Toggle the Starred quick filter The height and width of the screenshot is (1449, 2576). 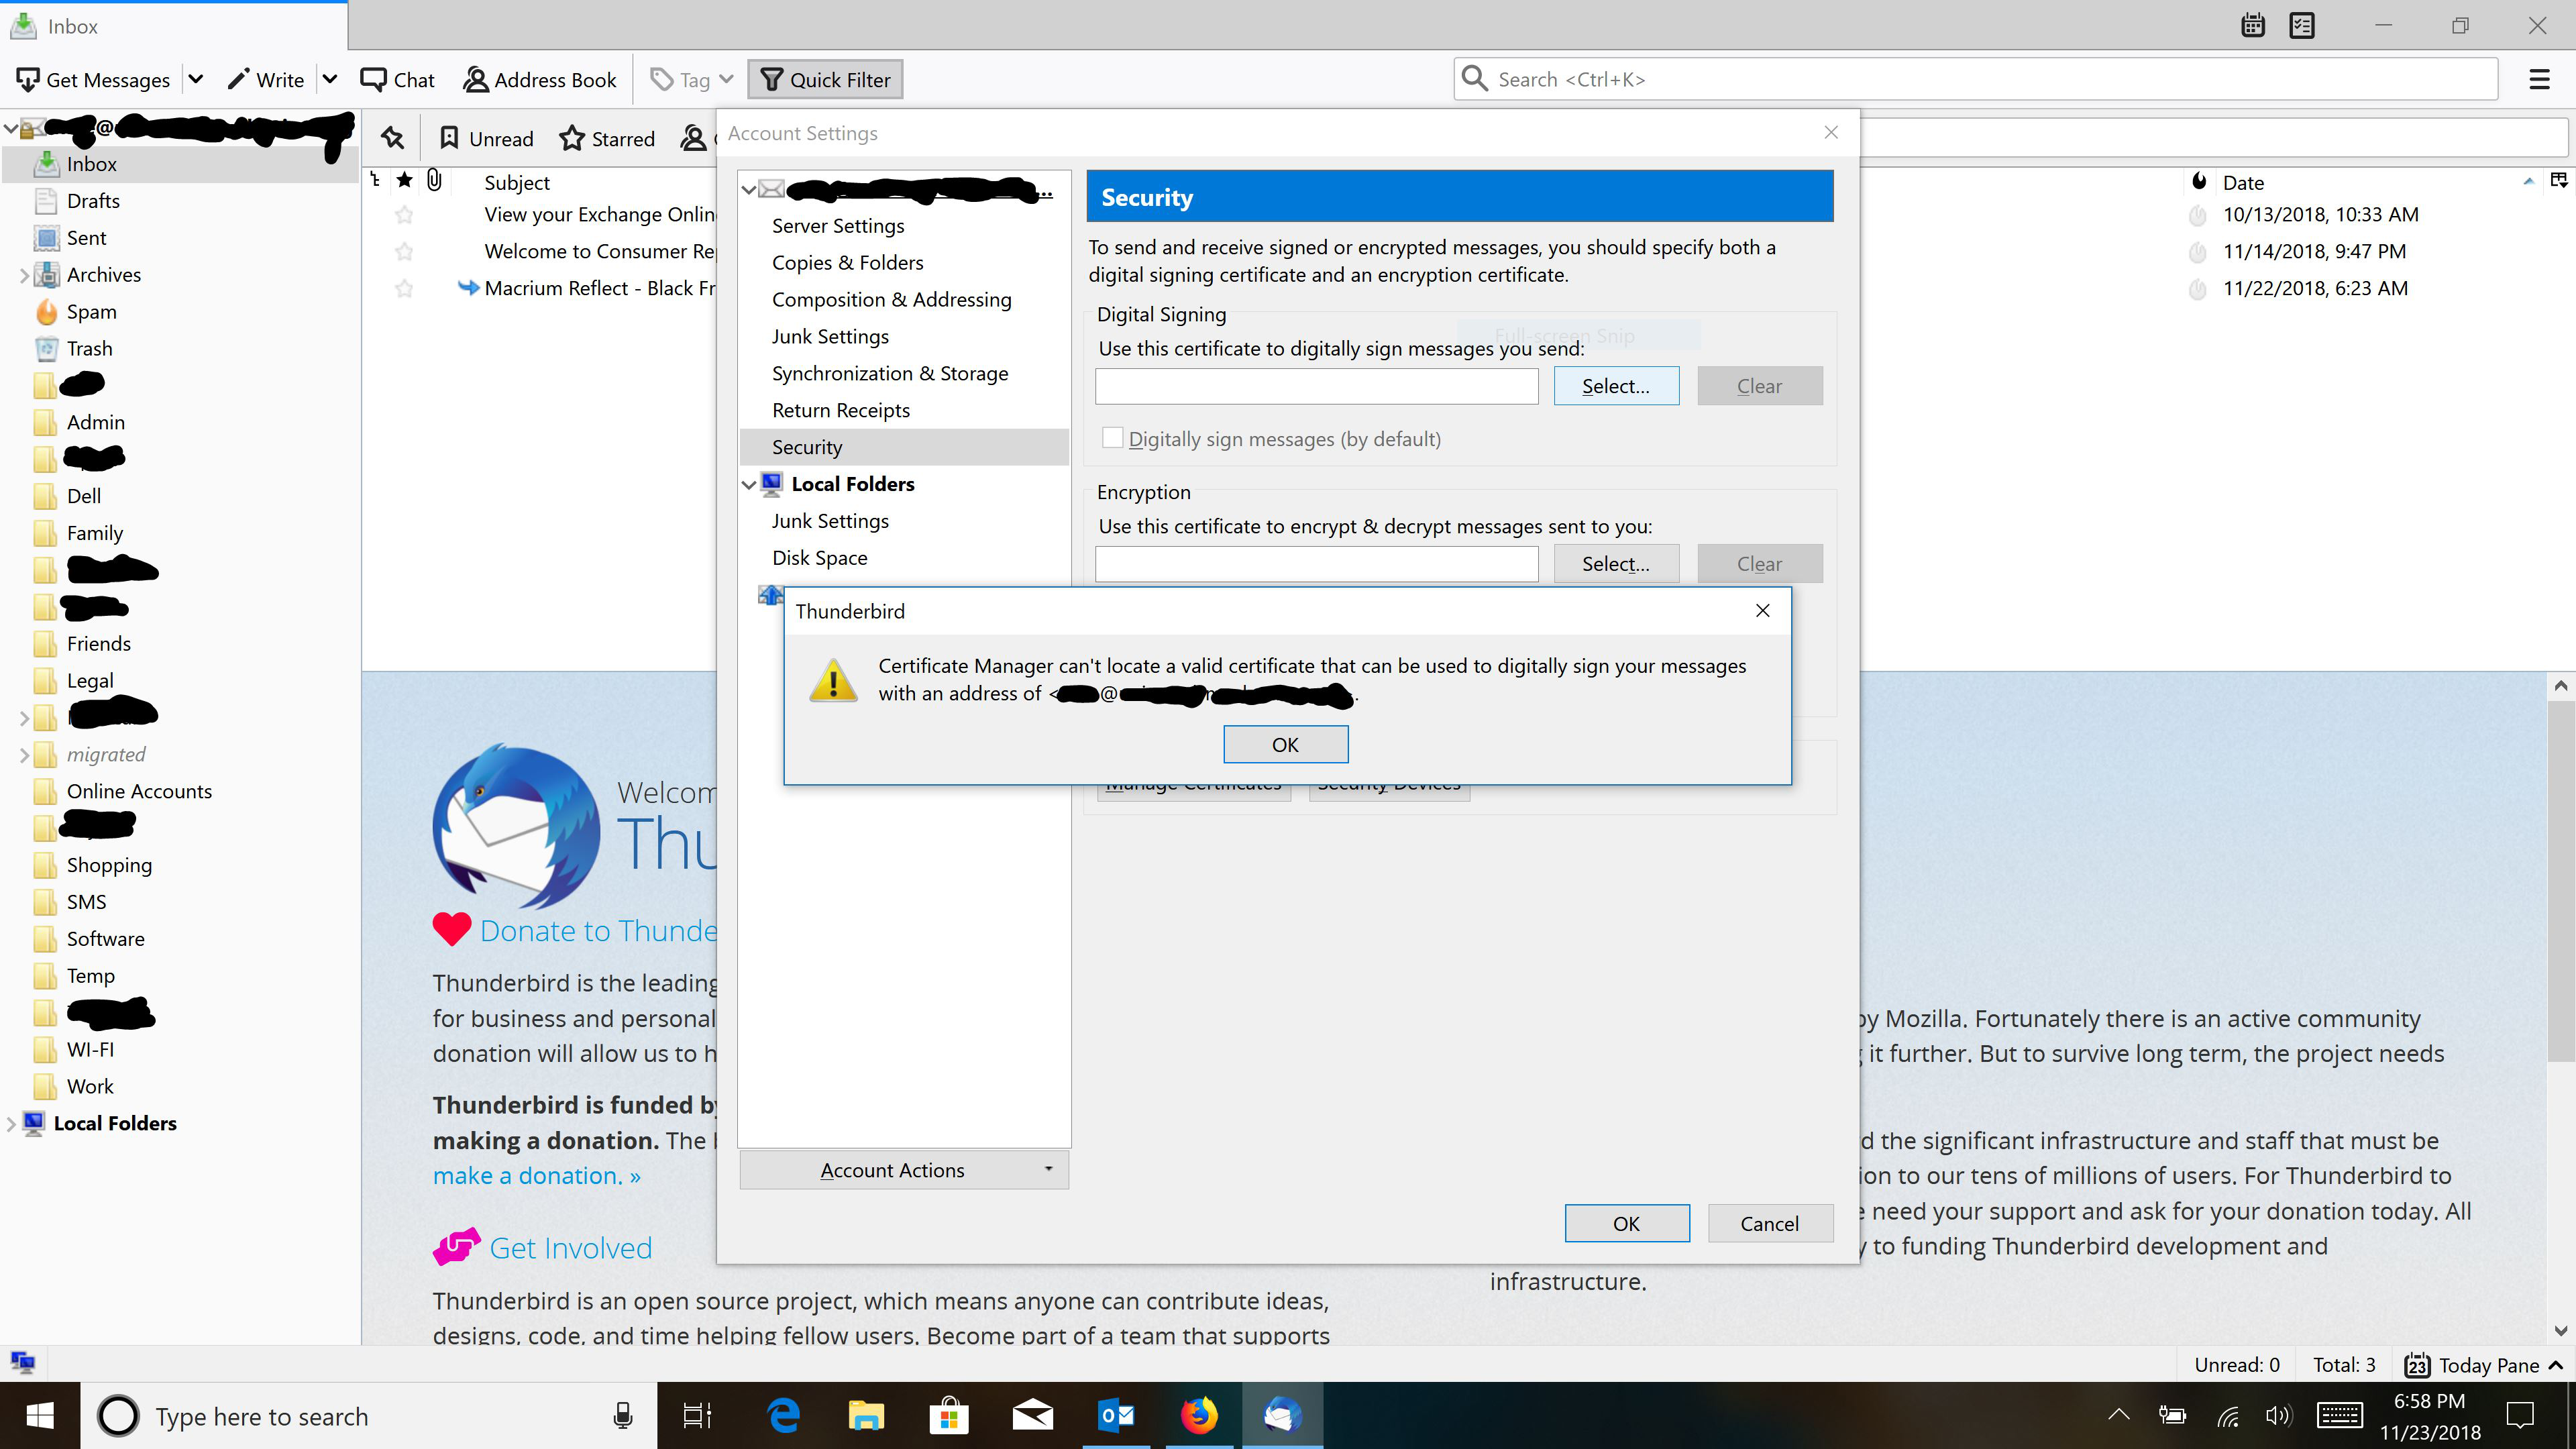point(607,138)
